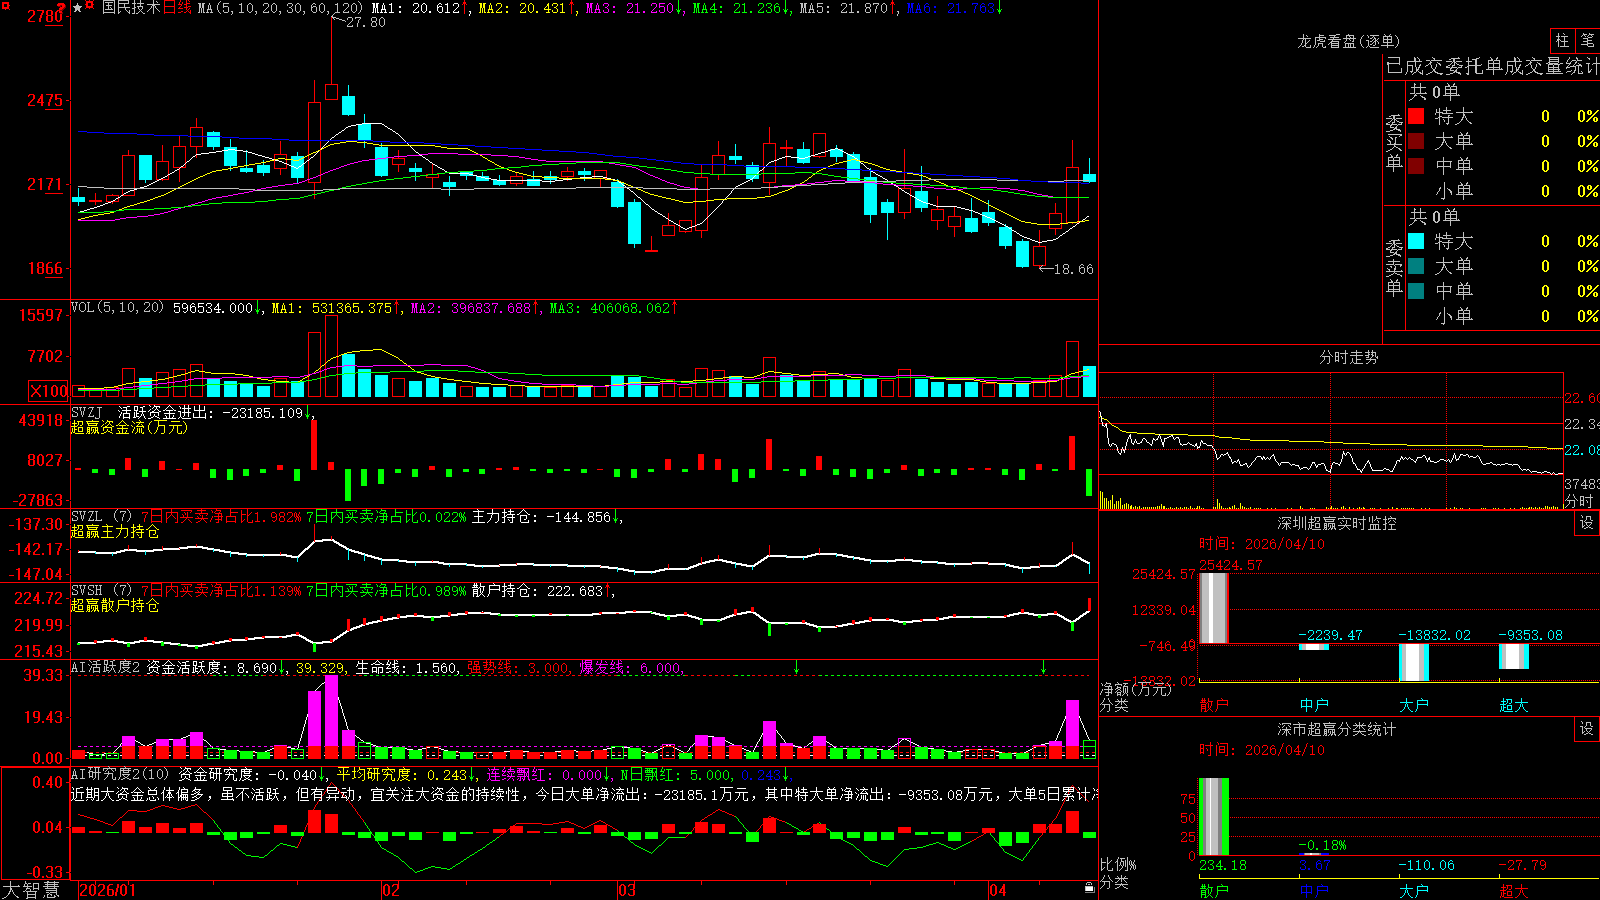Click the 深市超赢分类统计 panel title
The height and width of the screenshot is (900, 1600).
tap(1336, 729)
